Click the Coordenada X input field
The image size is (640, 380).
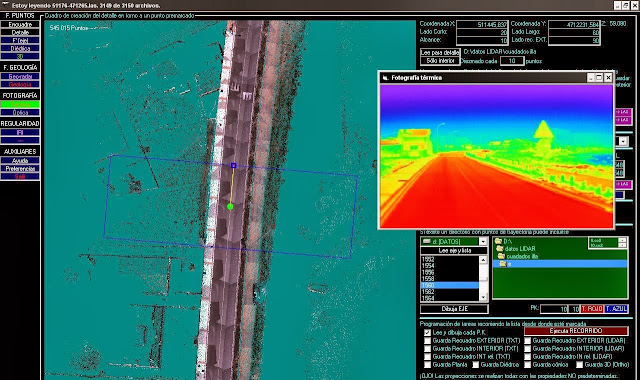482,24
